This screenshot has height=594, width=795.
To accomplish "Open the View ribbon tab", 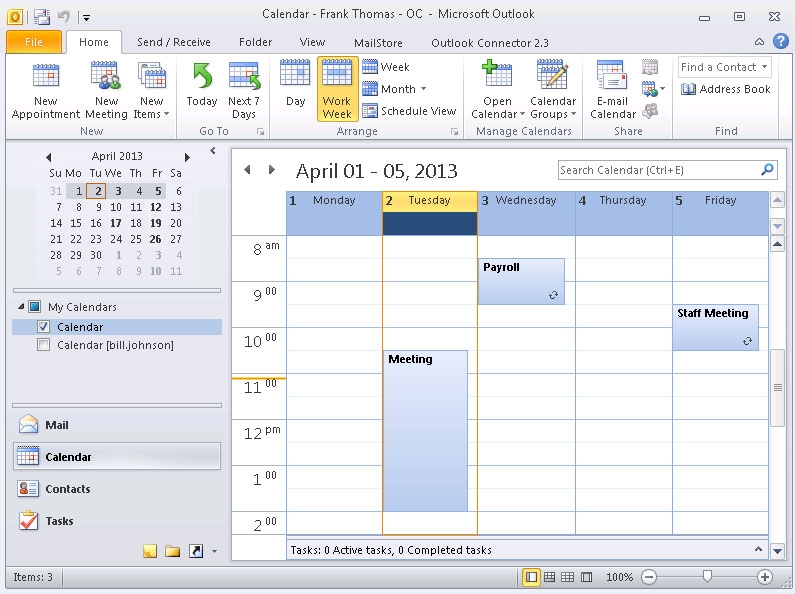I will click(x=312, y=42).
